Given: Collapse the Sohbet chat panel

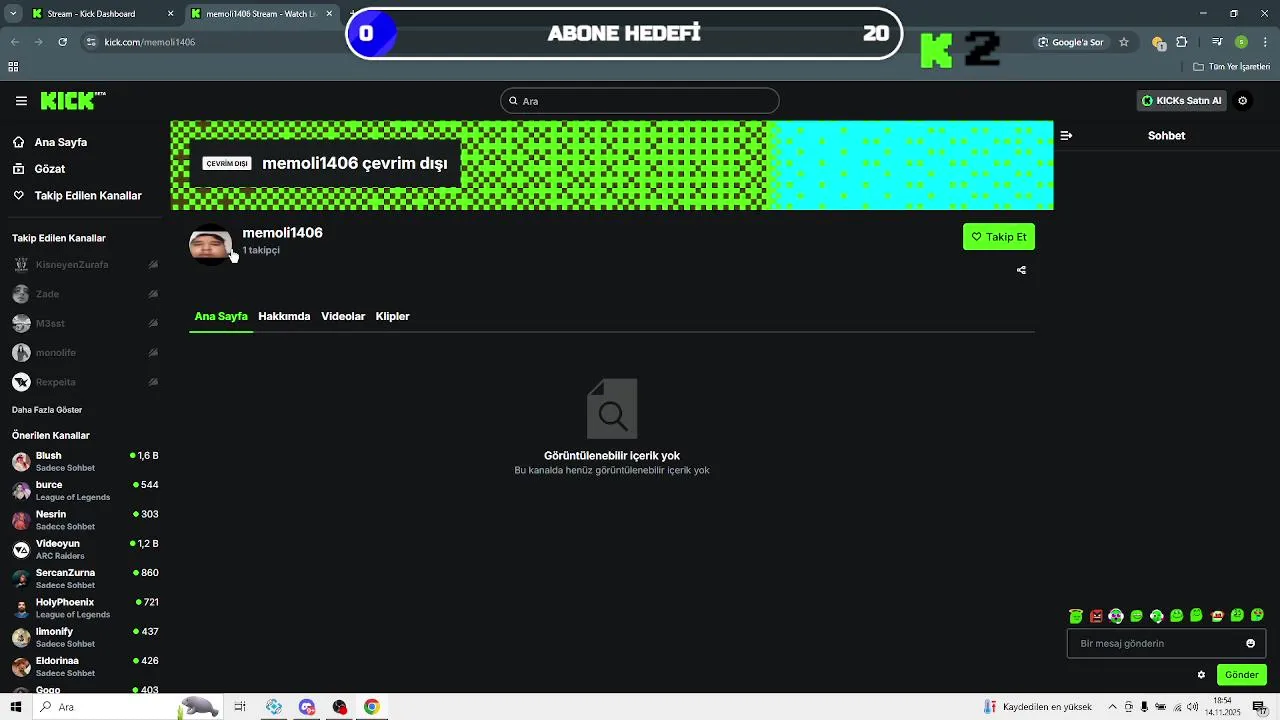Looking at the screenshot, I should coord(1066,135).
